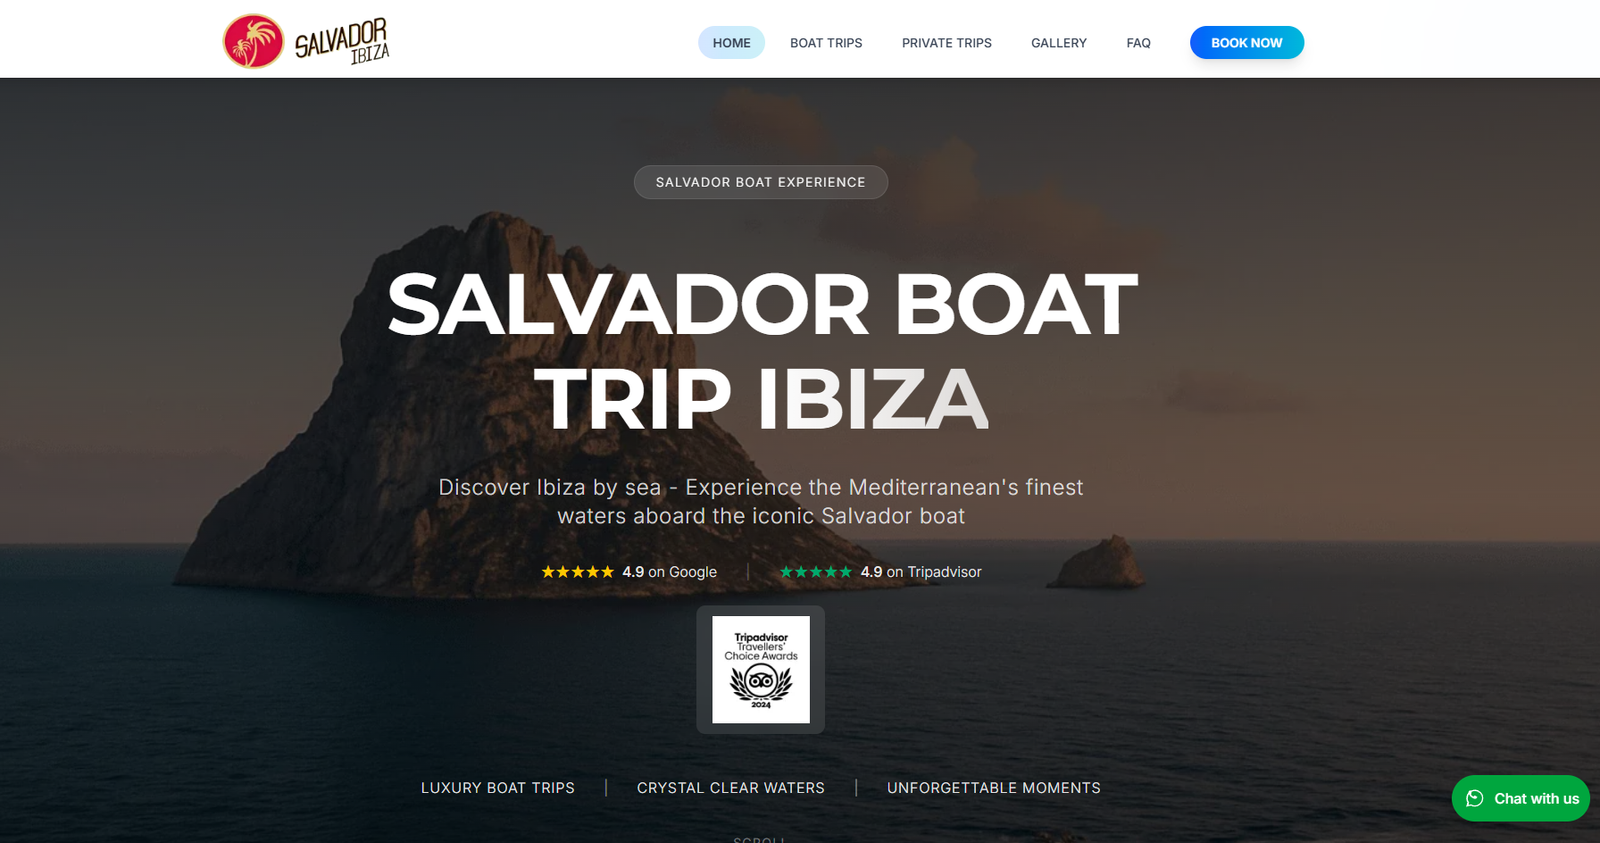The image size is (1600, 843).
Task: Click the blue Book Now button
Action: coord(1247,43)
